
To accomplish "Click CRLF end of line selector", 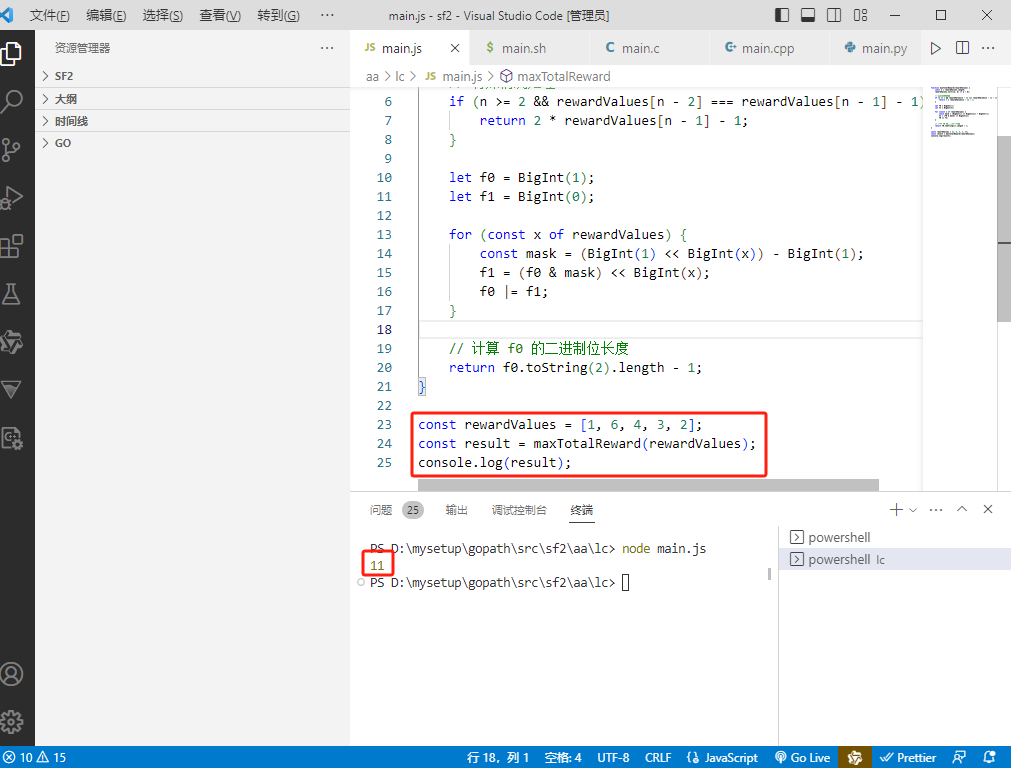I will (658, 757).
